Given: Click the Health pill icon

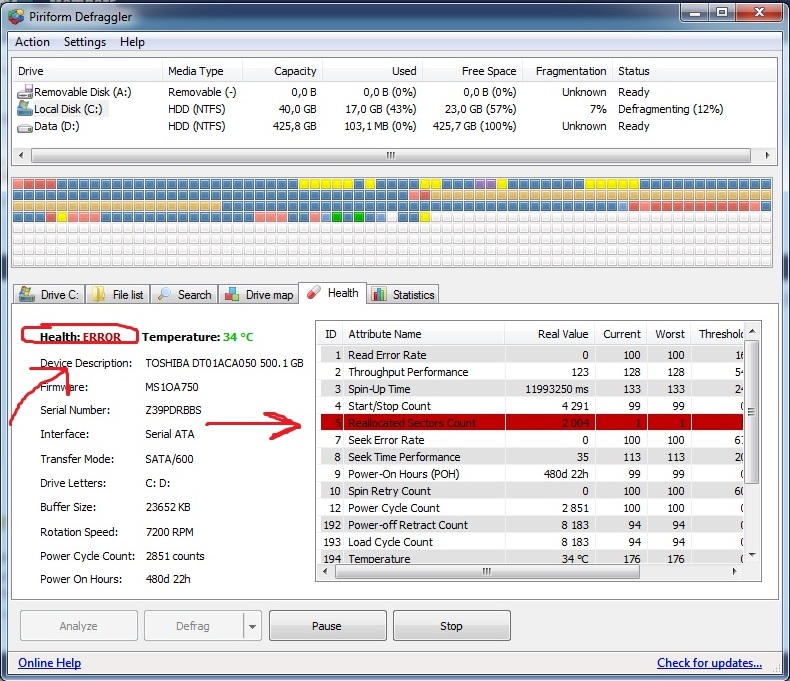Looking at the screenshot, I should [314, 293].
